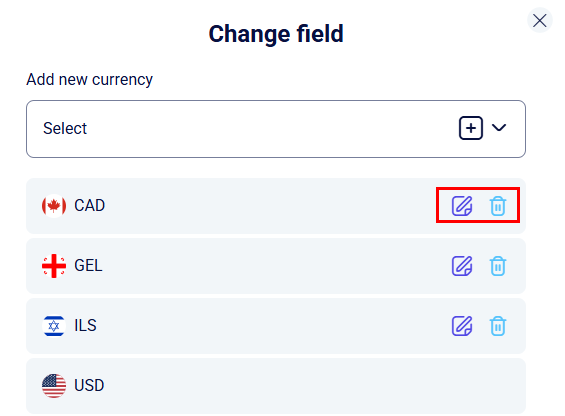Viewport: 565px width, 416px height.
Task: Click the plus add icon in Select field
Action: (471, 128)
